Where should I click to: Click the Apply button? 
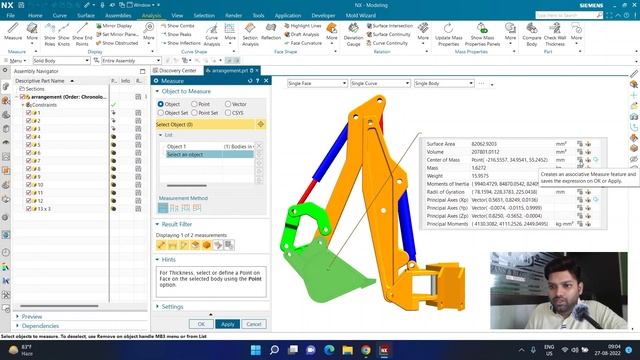point(228,324)
